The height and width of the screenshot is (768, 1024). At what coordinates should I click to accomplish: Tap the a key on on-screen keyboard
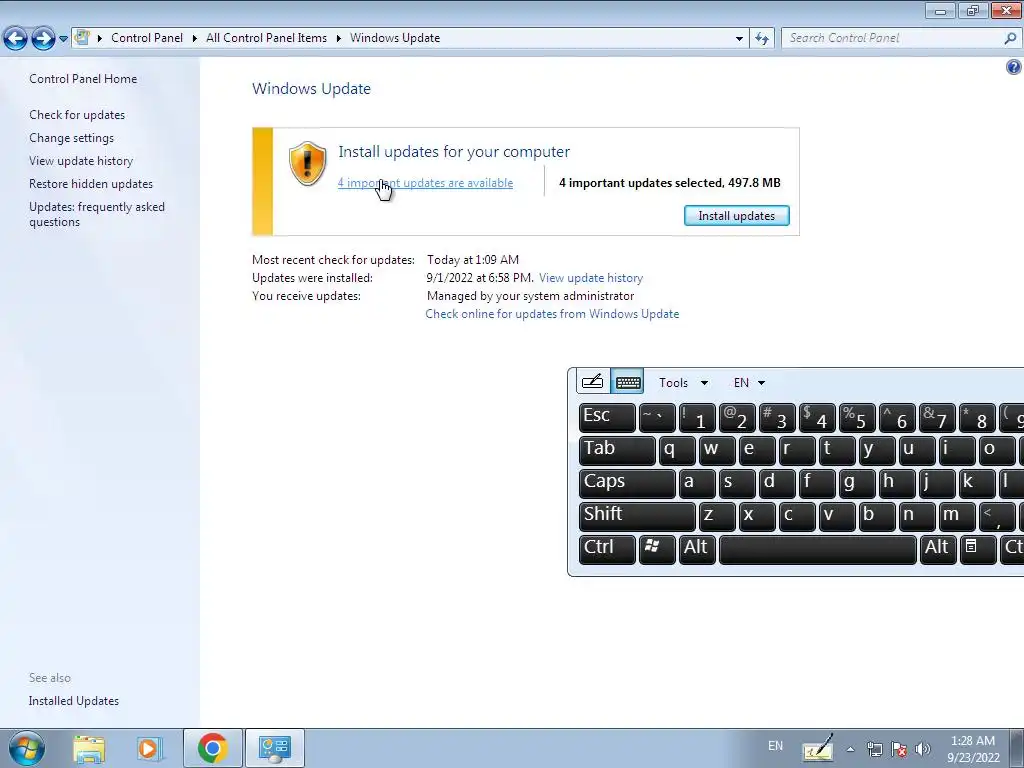point(697,483)
